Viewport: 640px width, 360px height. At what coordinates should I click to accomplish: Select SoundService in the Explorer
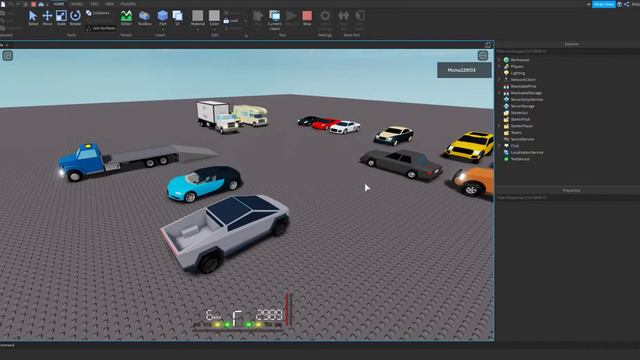[522, 139]
